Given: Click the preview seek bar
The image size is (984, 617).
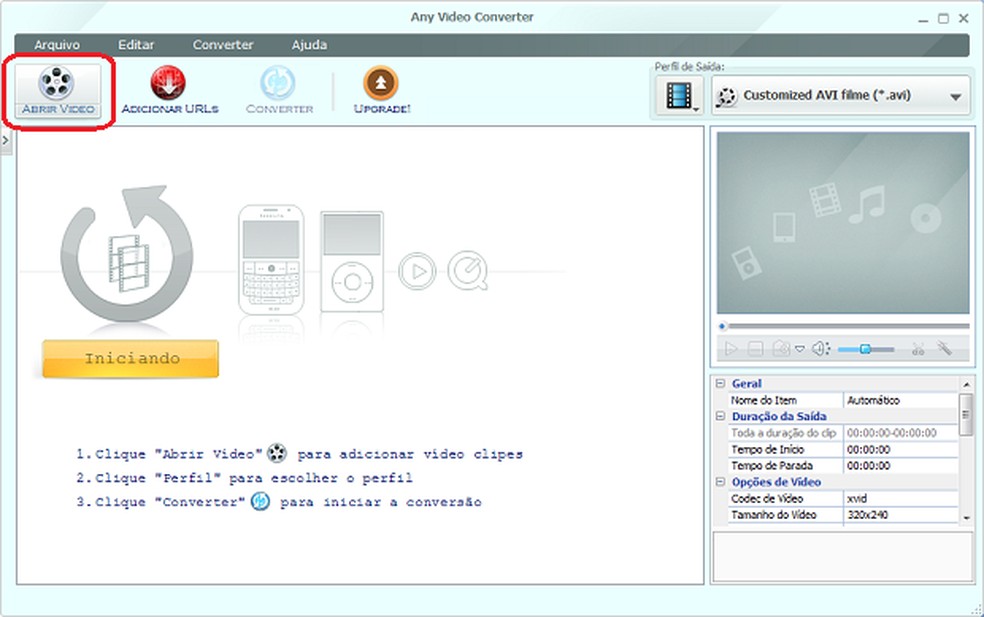Looking at the screenshot, I should pos(845,326).
